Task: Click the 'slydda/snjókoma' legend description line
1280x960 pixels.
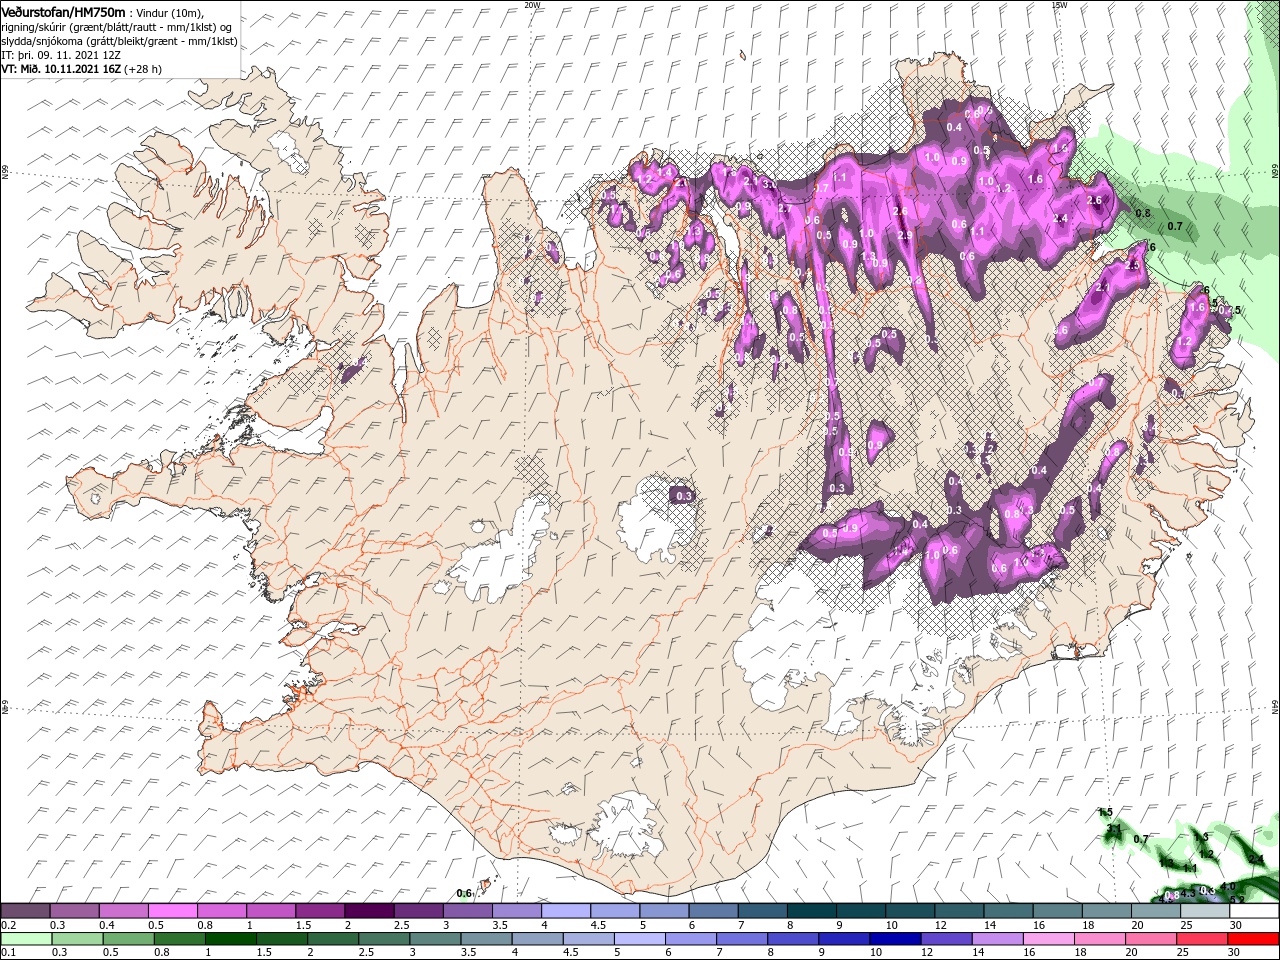Action: pos(119,41)
